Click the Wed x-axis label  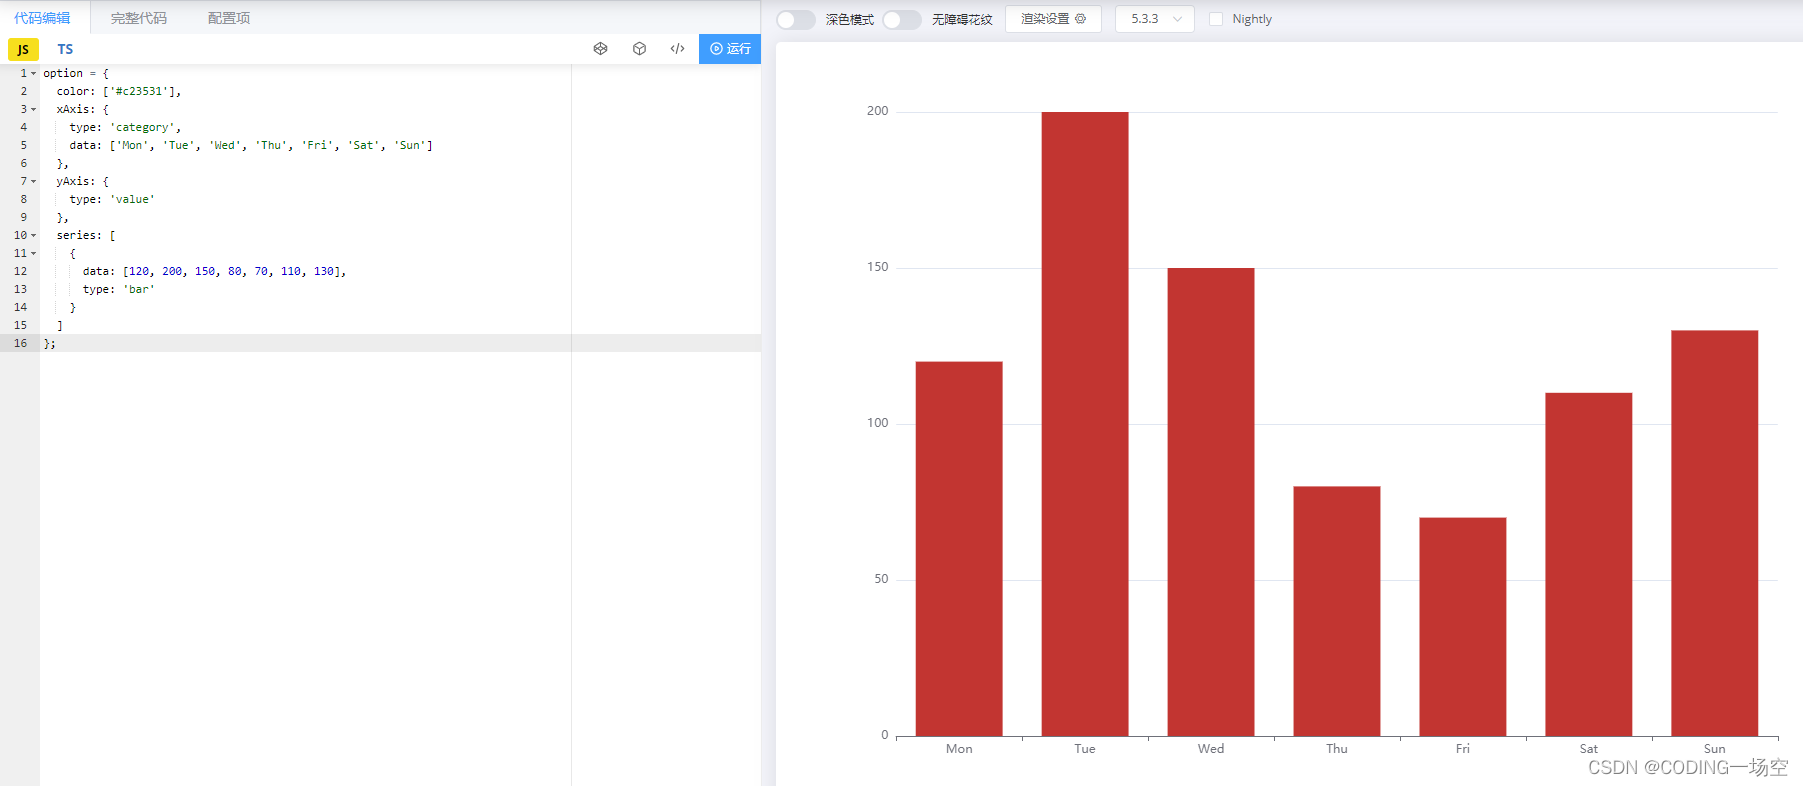tap(1211, 749)
